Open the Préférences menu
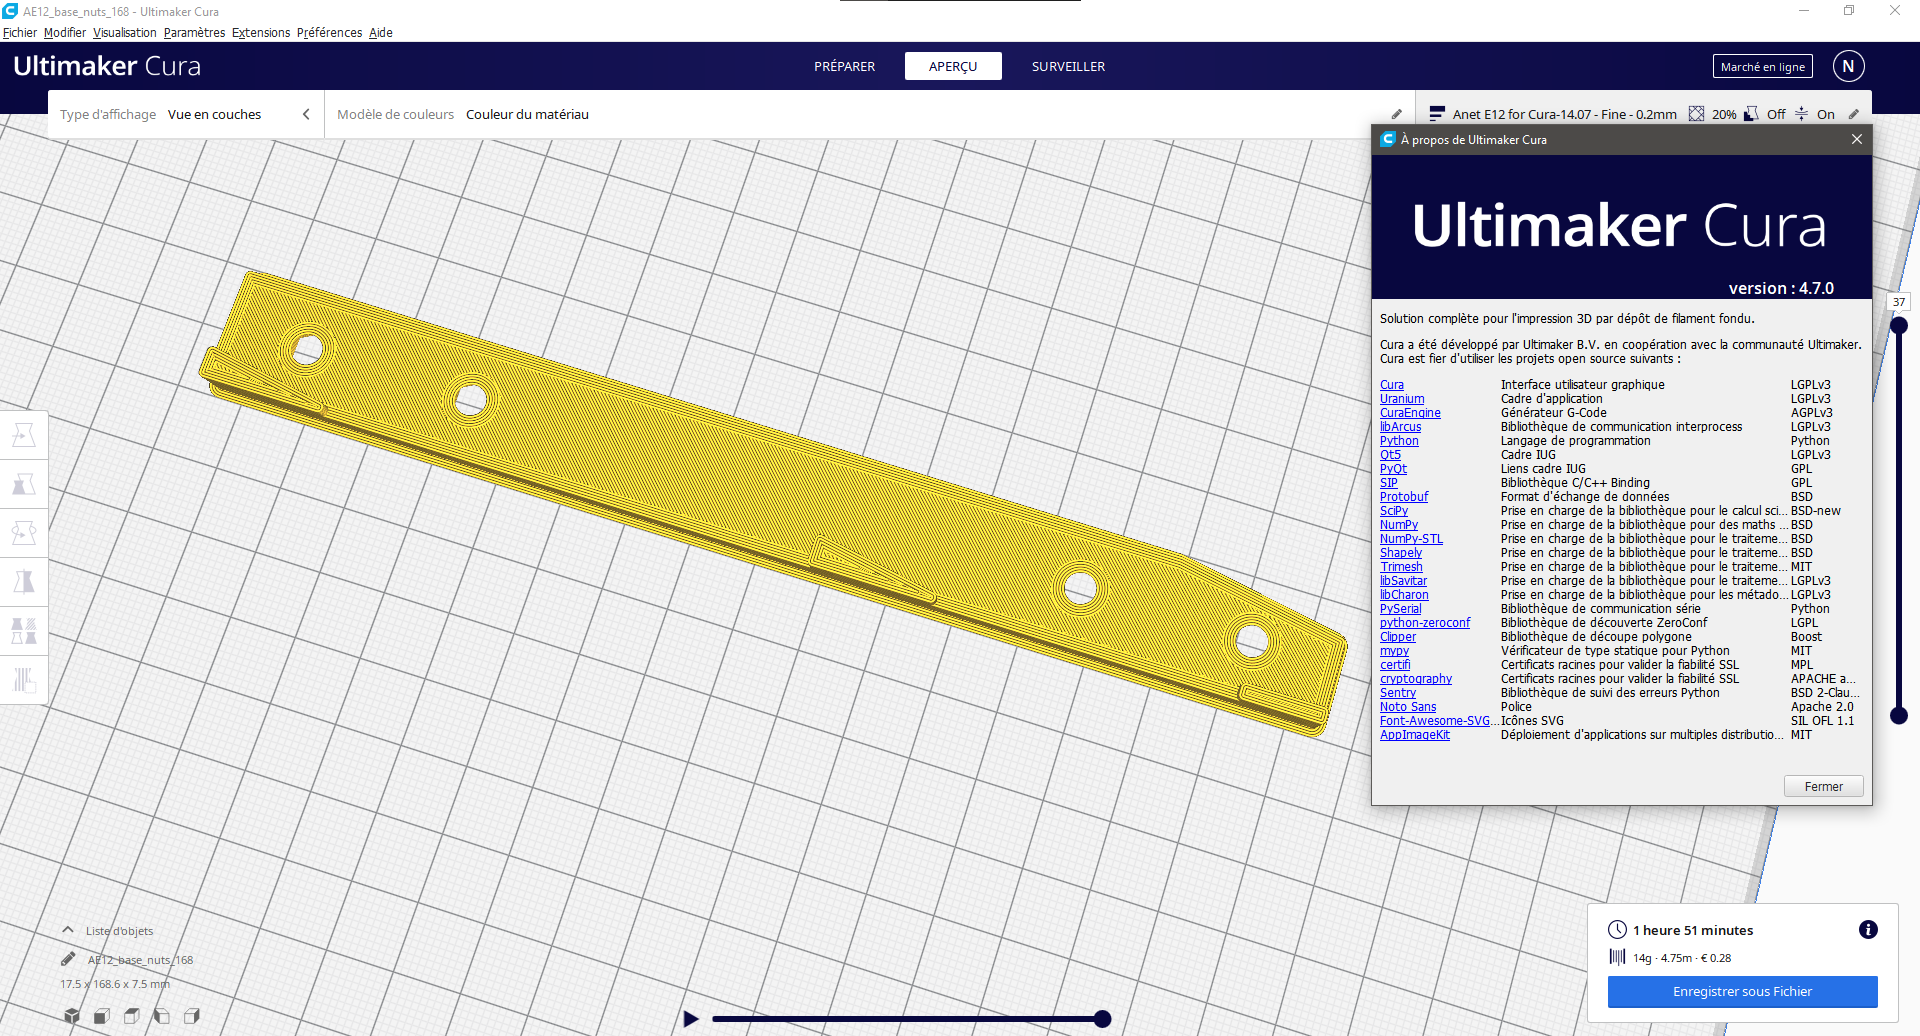 pyautogui.click(x=329, y=33)
